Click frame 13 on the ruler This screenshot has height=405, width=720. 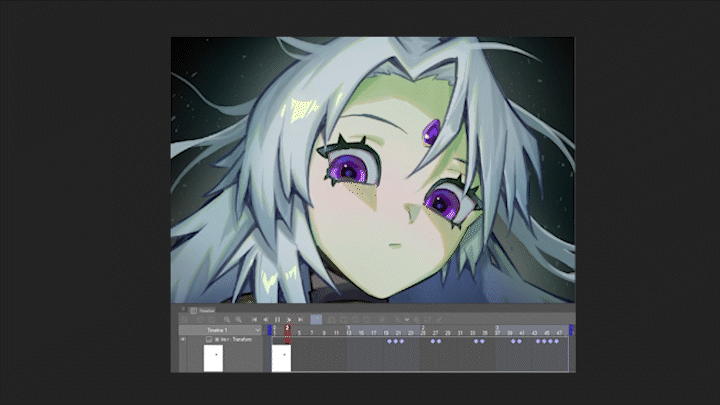[349, 333]
